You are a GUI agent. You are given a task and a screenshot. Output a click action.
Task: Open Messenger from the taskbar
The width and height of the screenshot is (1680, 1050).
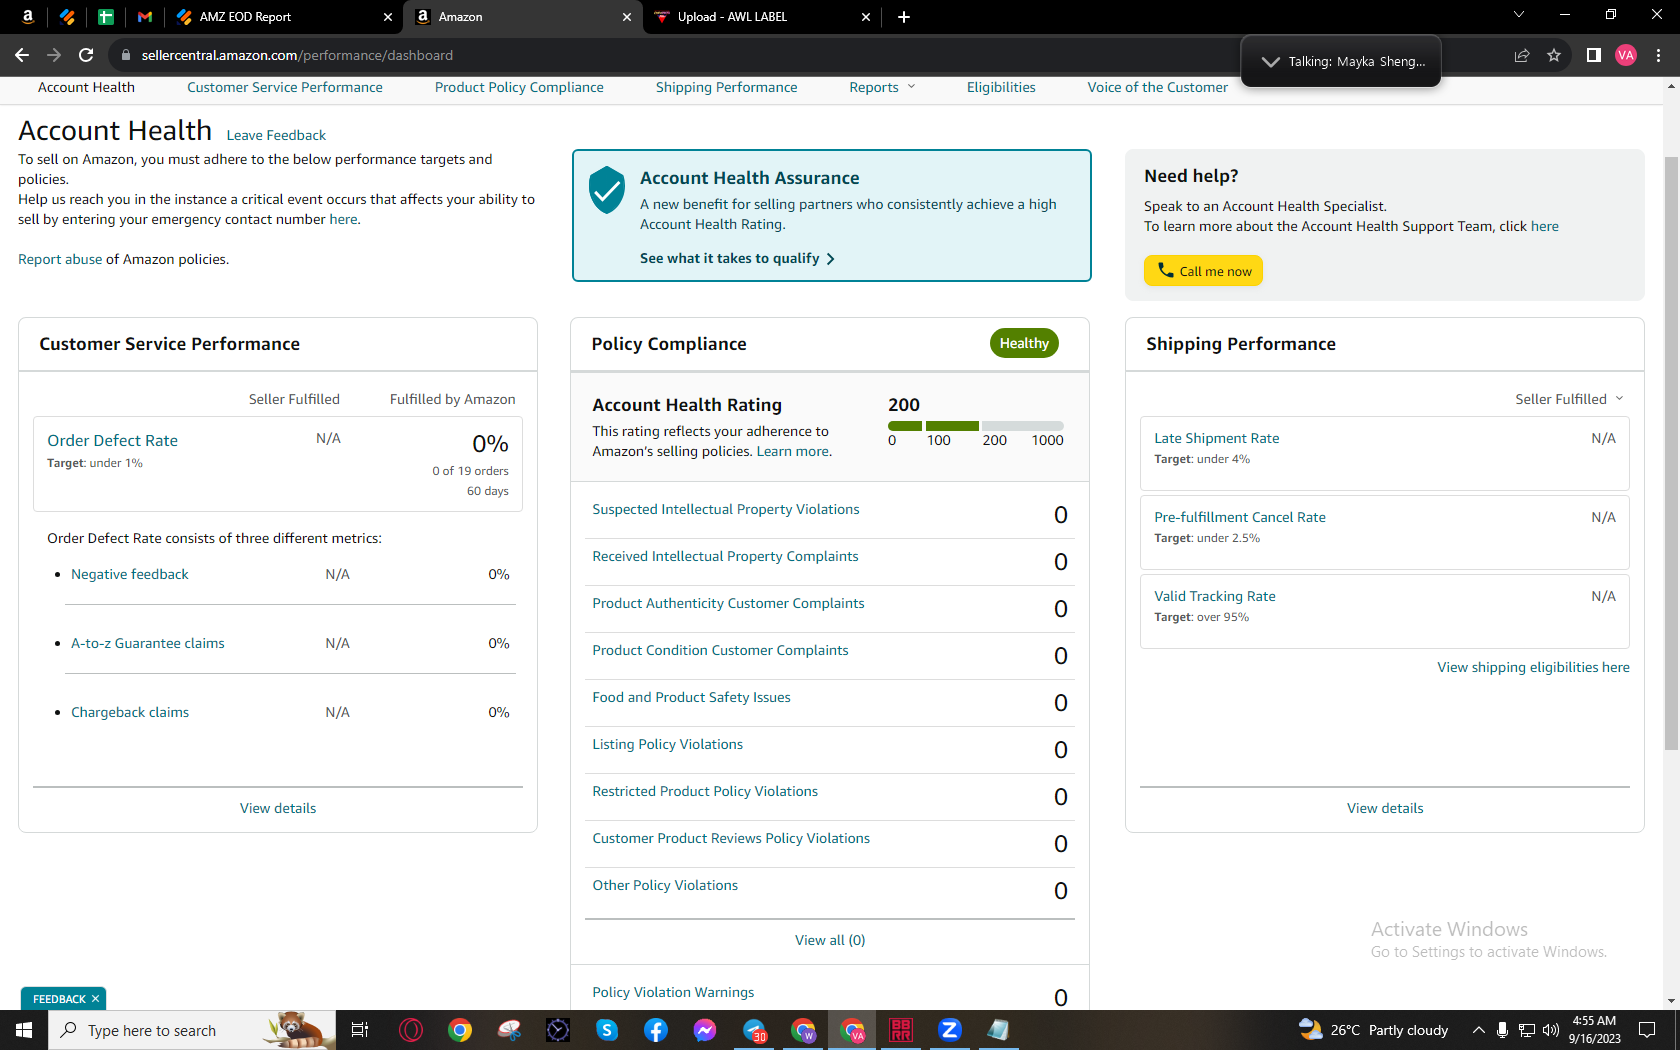click(x=705, y=1030)
